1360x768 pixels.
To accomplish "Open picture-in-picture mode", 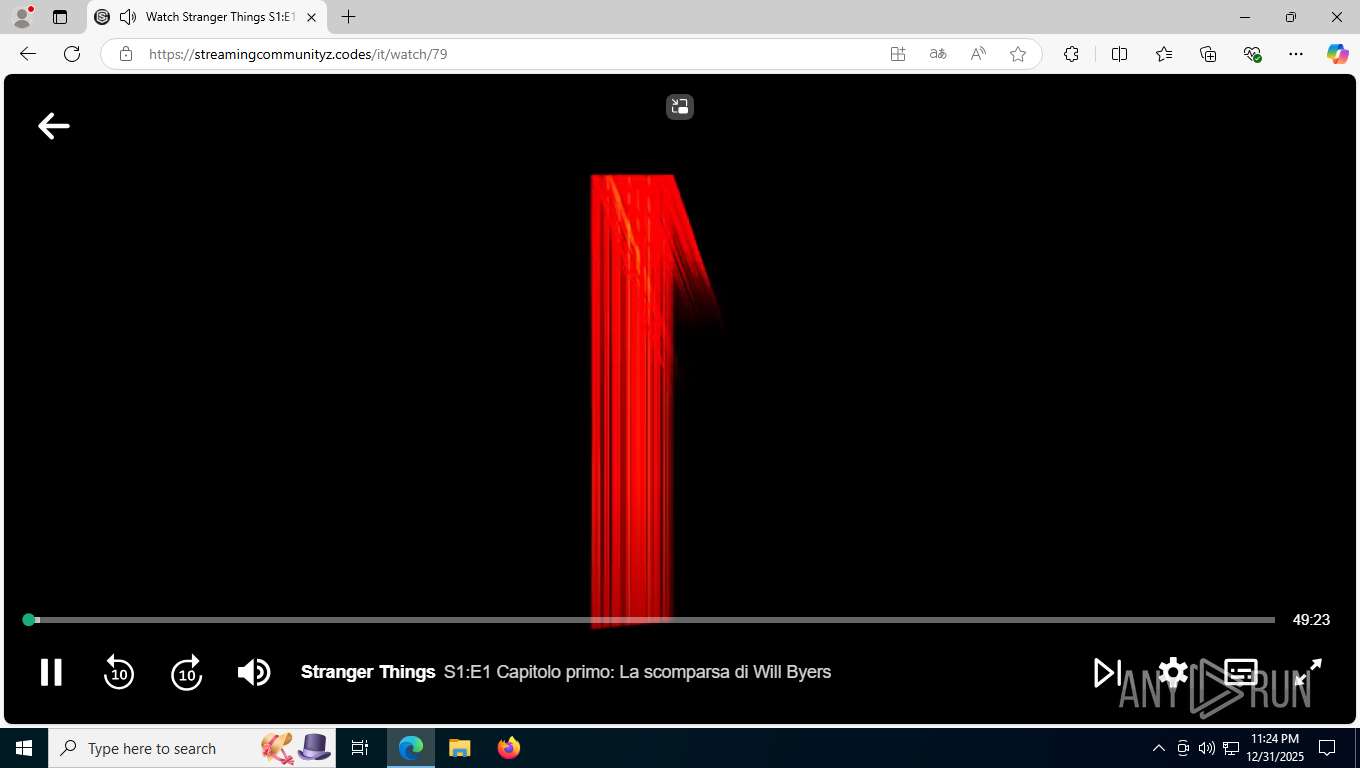I will [680, 107].
